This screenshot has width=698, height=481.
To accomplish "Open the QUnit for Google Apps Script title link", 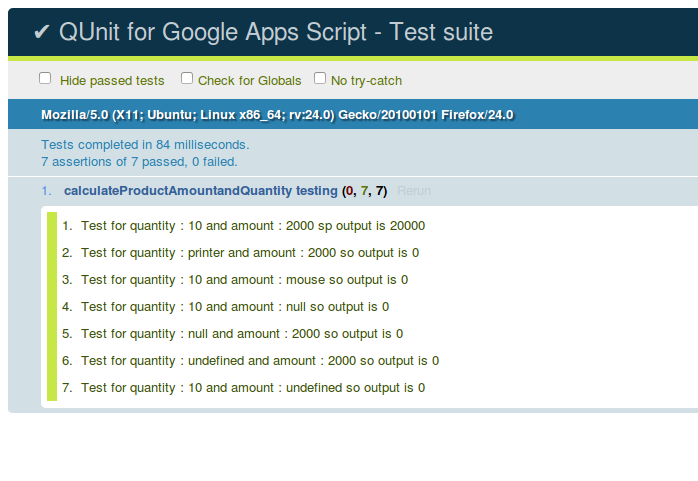I will pos(276,32).
